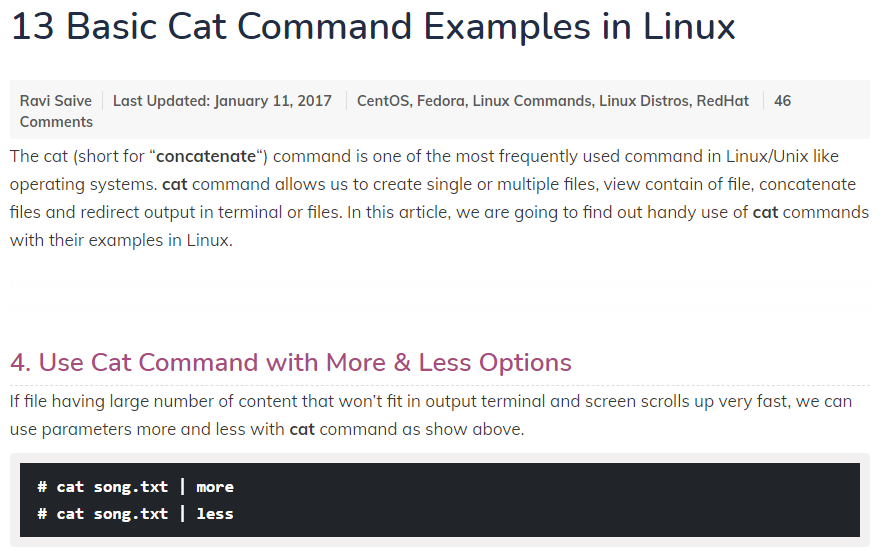The image size is (885, 553).
Task: Click the Last Updated January 11, 2017 date
Action: tap(222, 101)
